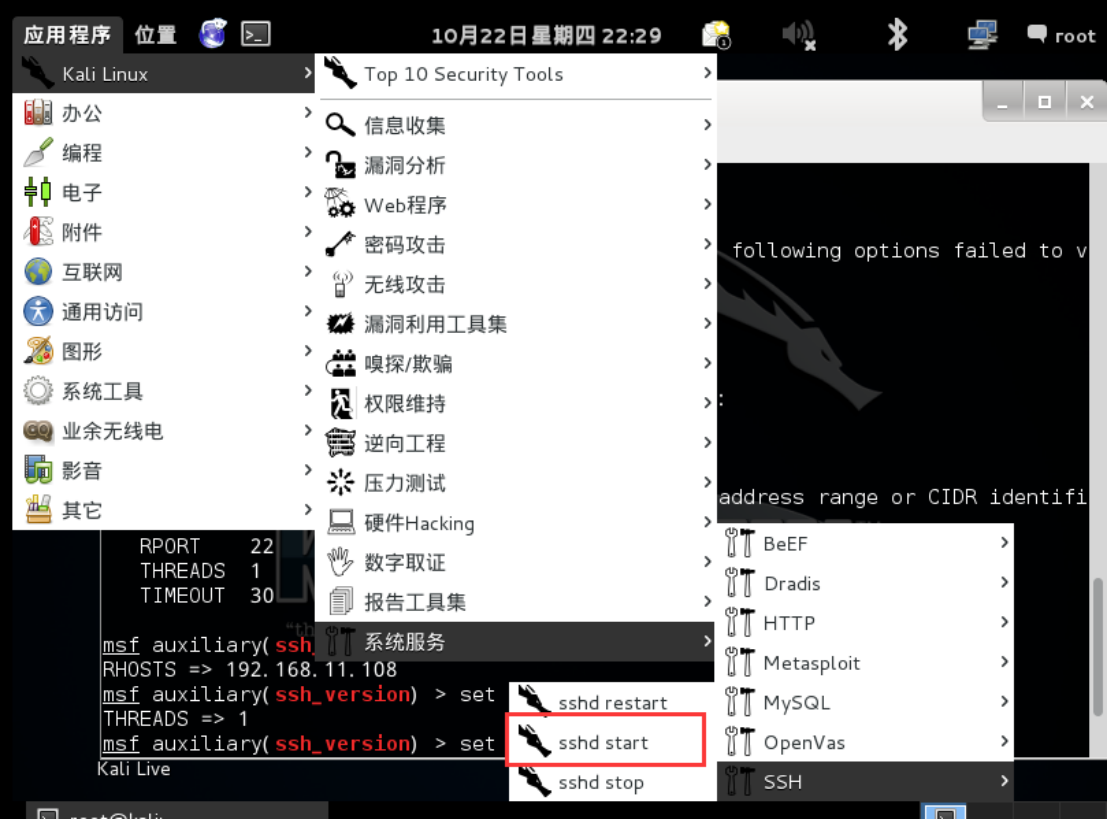Select sshd stop menu entry
Viewport: 1108px width, 819px height.
(612, 782)
